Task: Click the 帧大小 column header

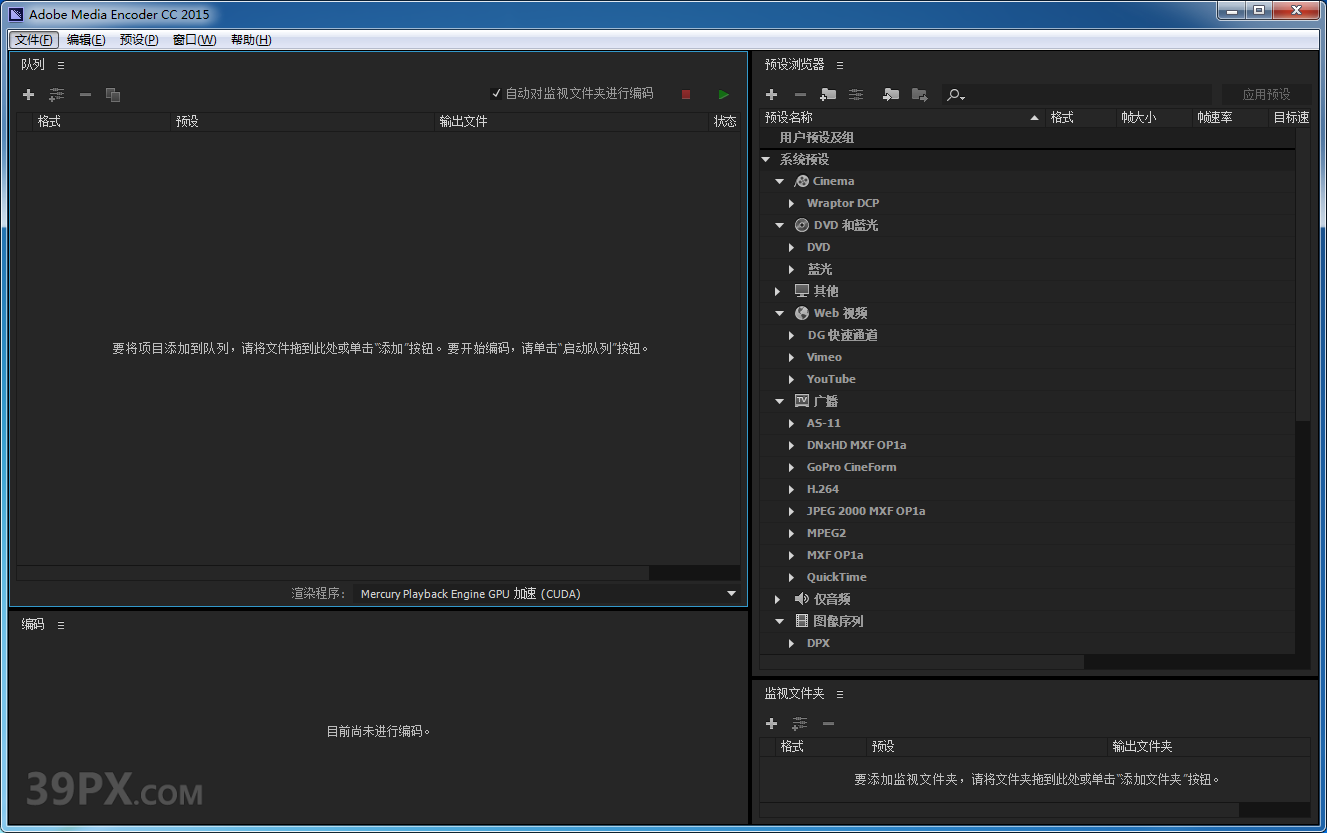Action: click(x=1154, y=118)
